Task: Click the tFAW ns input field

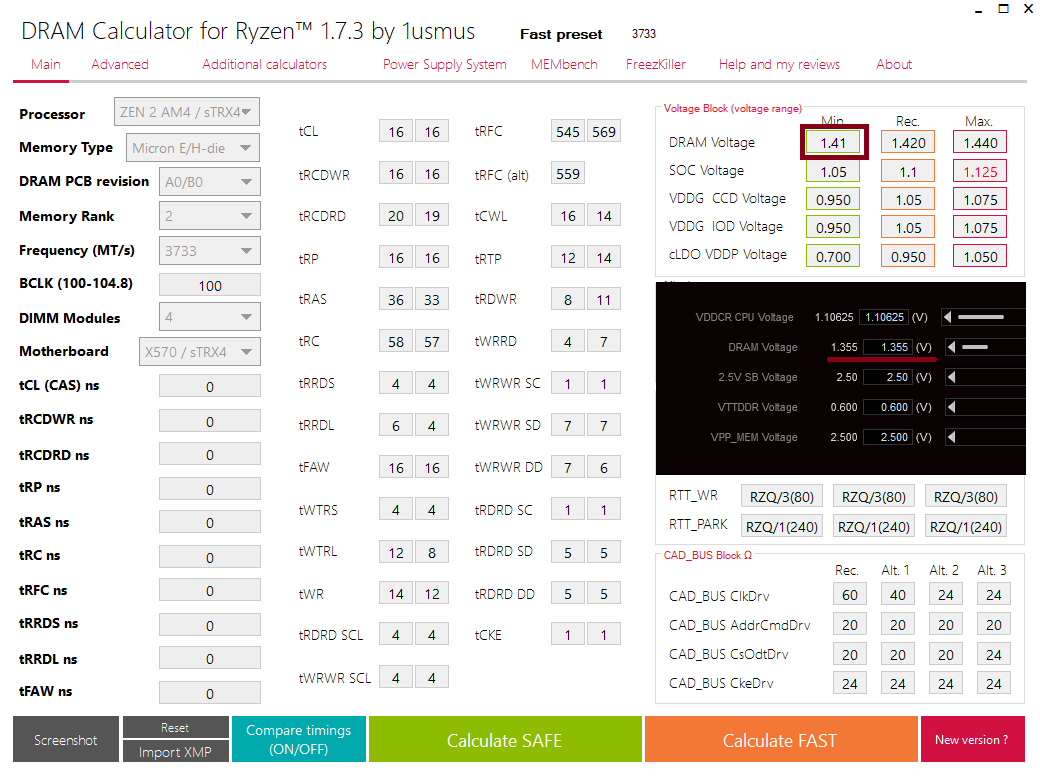Action: pos(210,693)
